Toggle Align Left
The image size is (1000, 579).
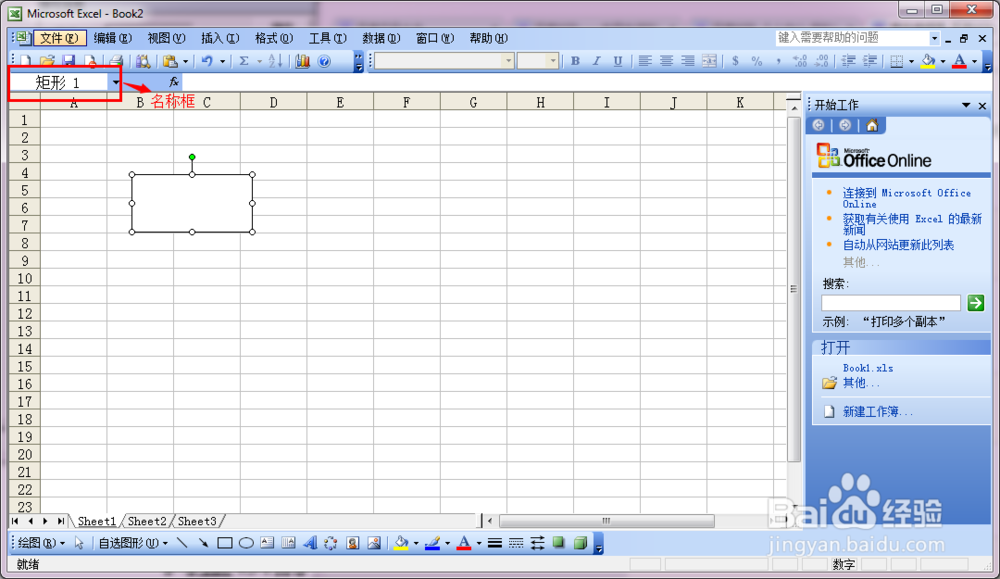(x=645, y=61)
